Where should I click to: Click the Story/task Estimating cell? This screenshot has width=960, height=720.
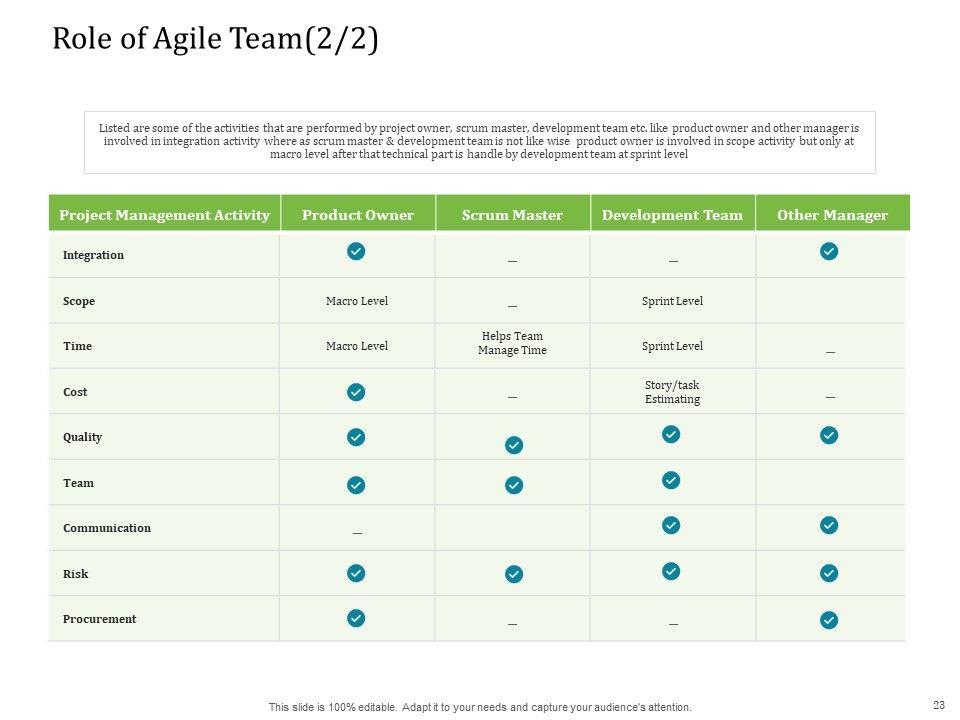672,392
